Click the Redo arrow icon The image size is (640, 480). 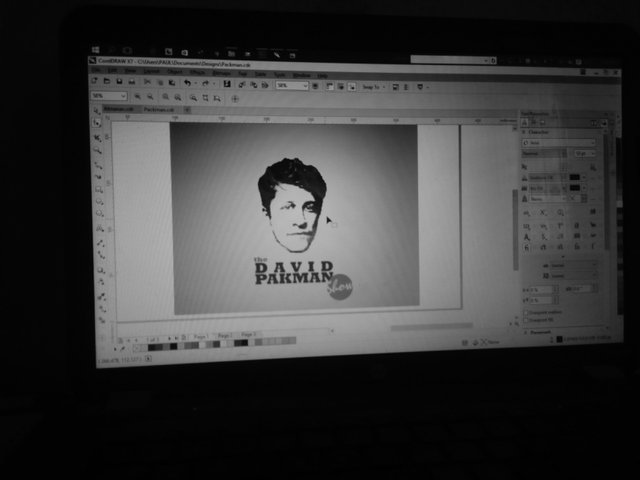pyautogui.click(x=205, y=84)
